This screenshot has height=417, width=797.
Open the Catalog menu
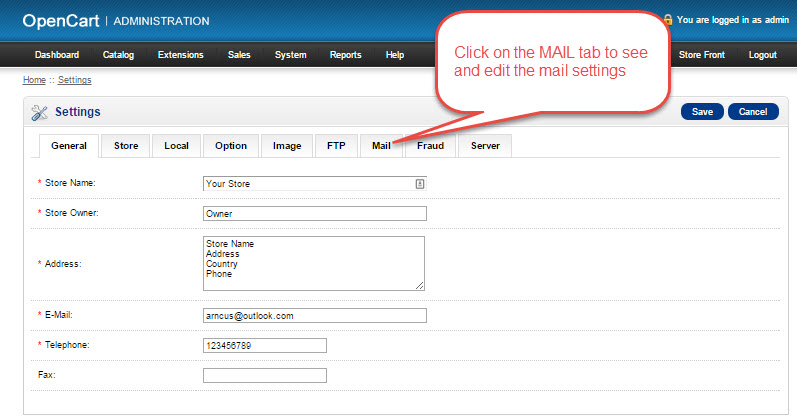point(117,55)
